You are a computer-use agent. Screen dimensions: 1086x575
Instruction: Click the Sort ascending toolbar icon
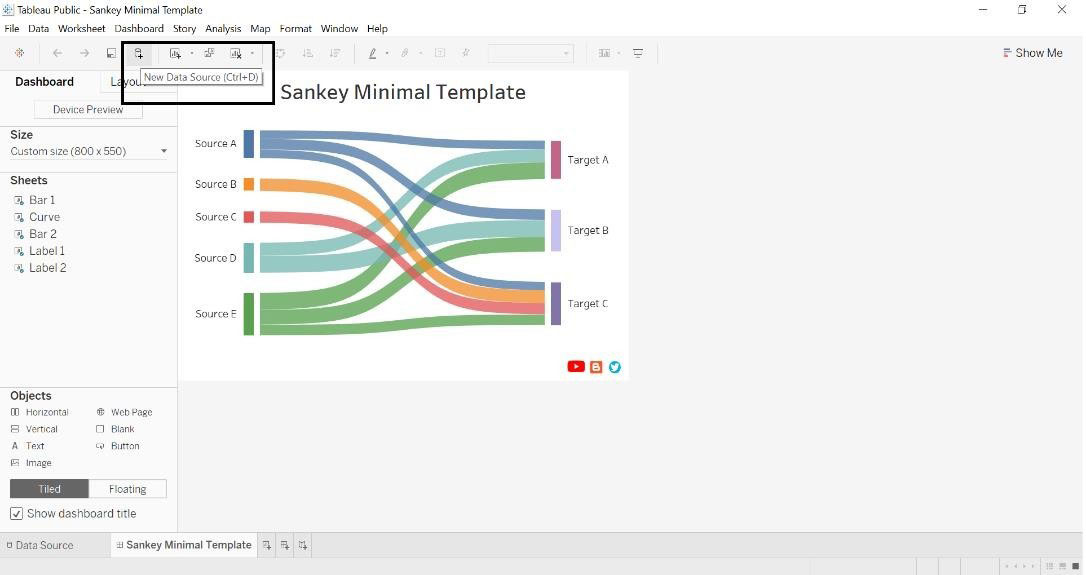tap(308, 53)
